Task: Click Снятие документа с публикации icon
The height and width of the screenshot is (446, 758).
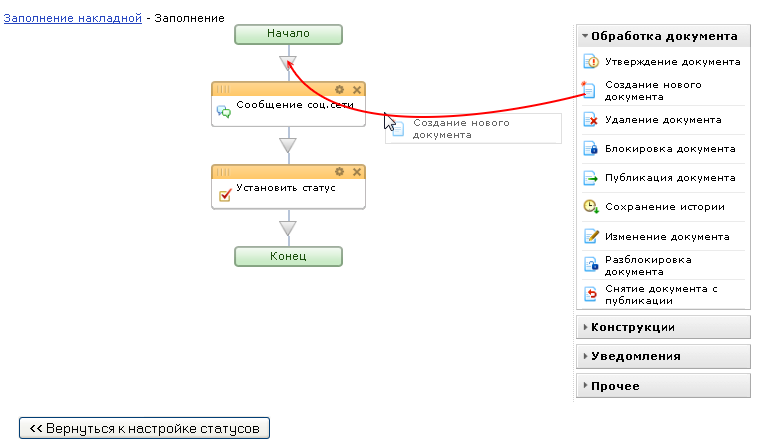Action: (590, 294)
